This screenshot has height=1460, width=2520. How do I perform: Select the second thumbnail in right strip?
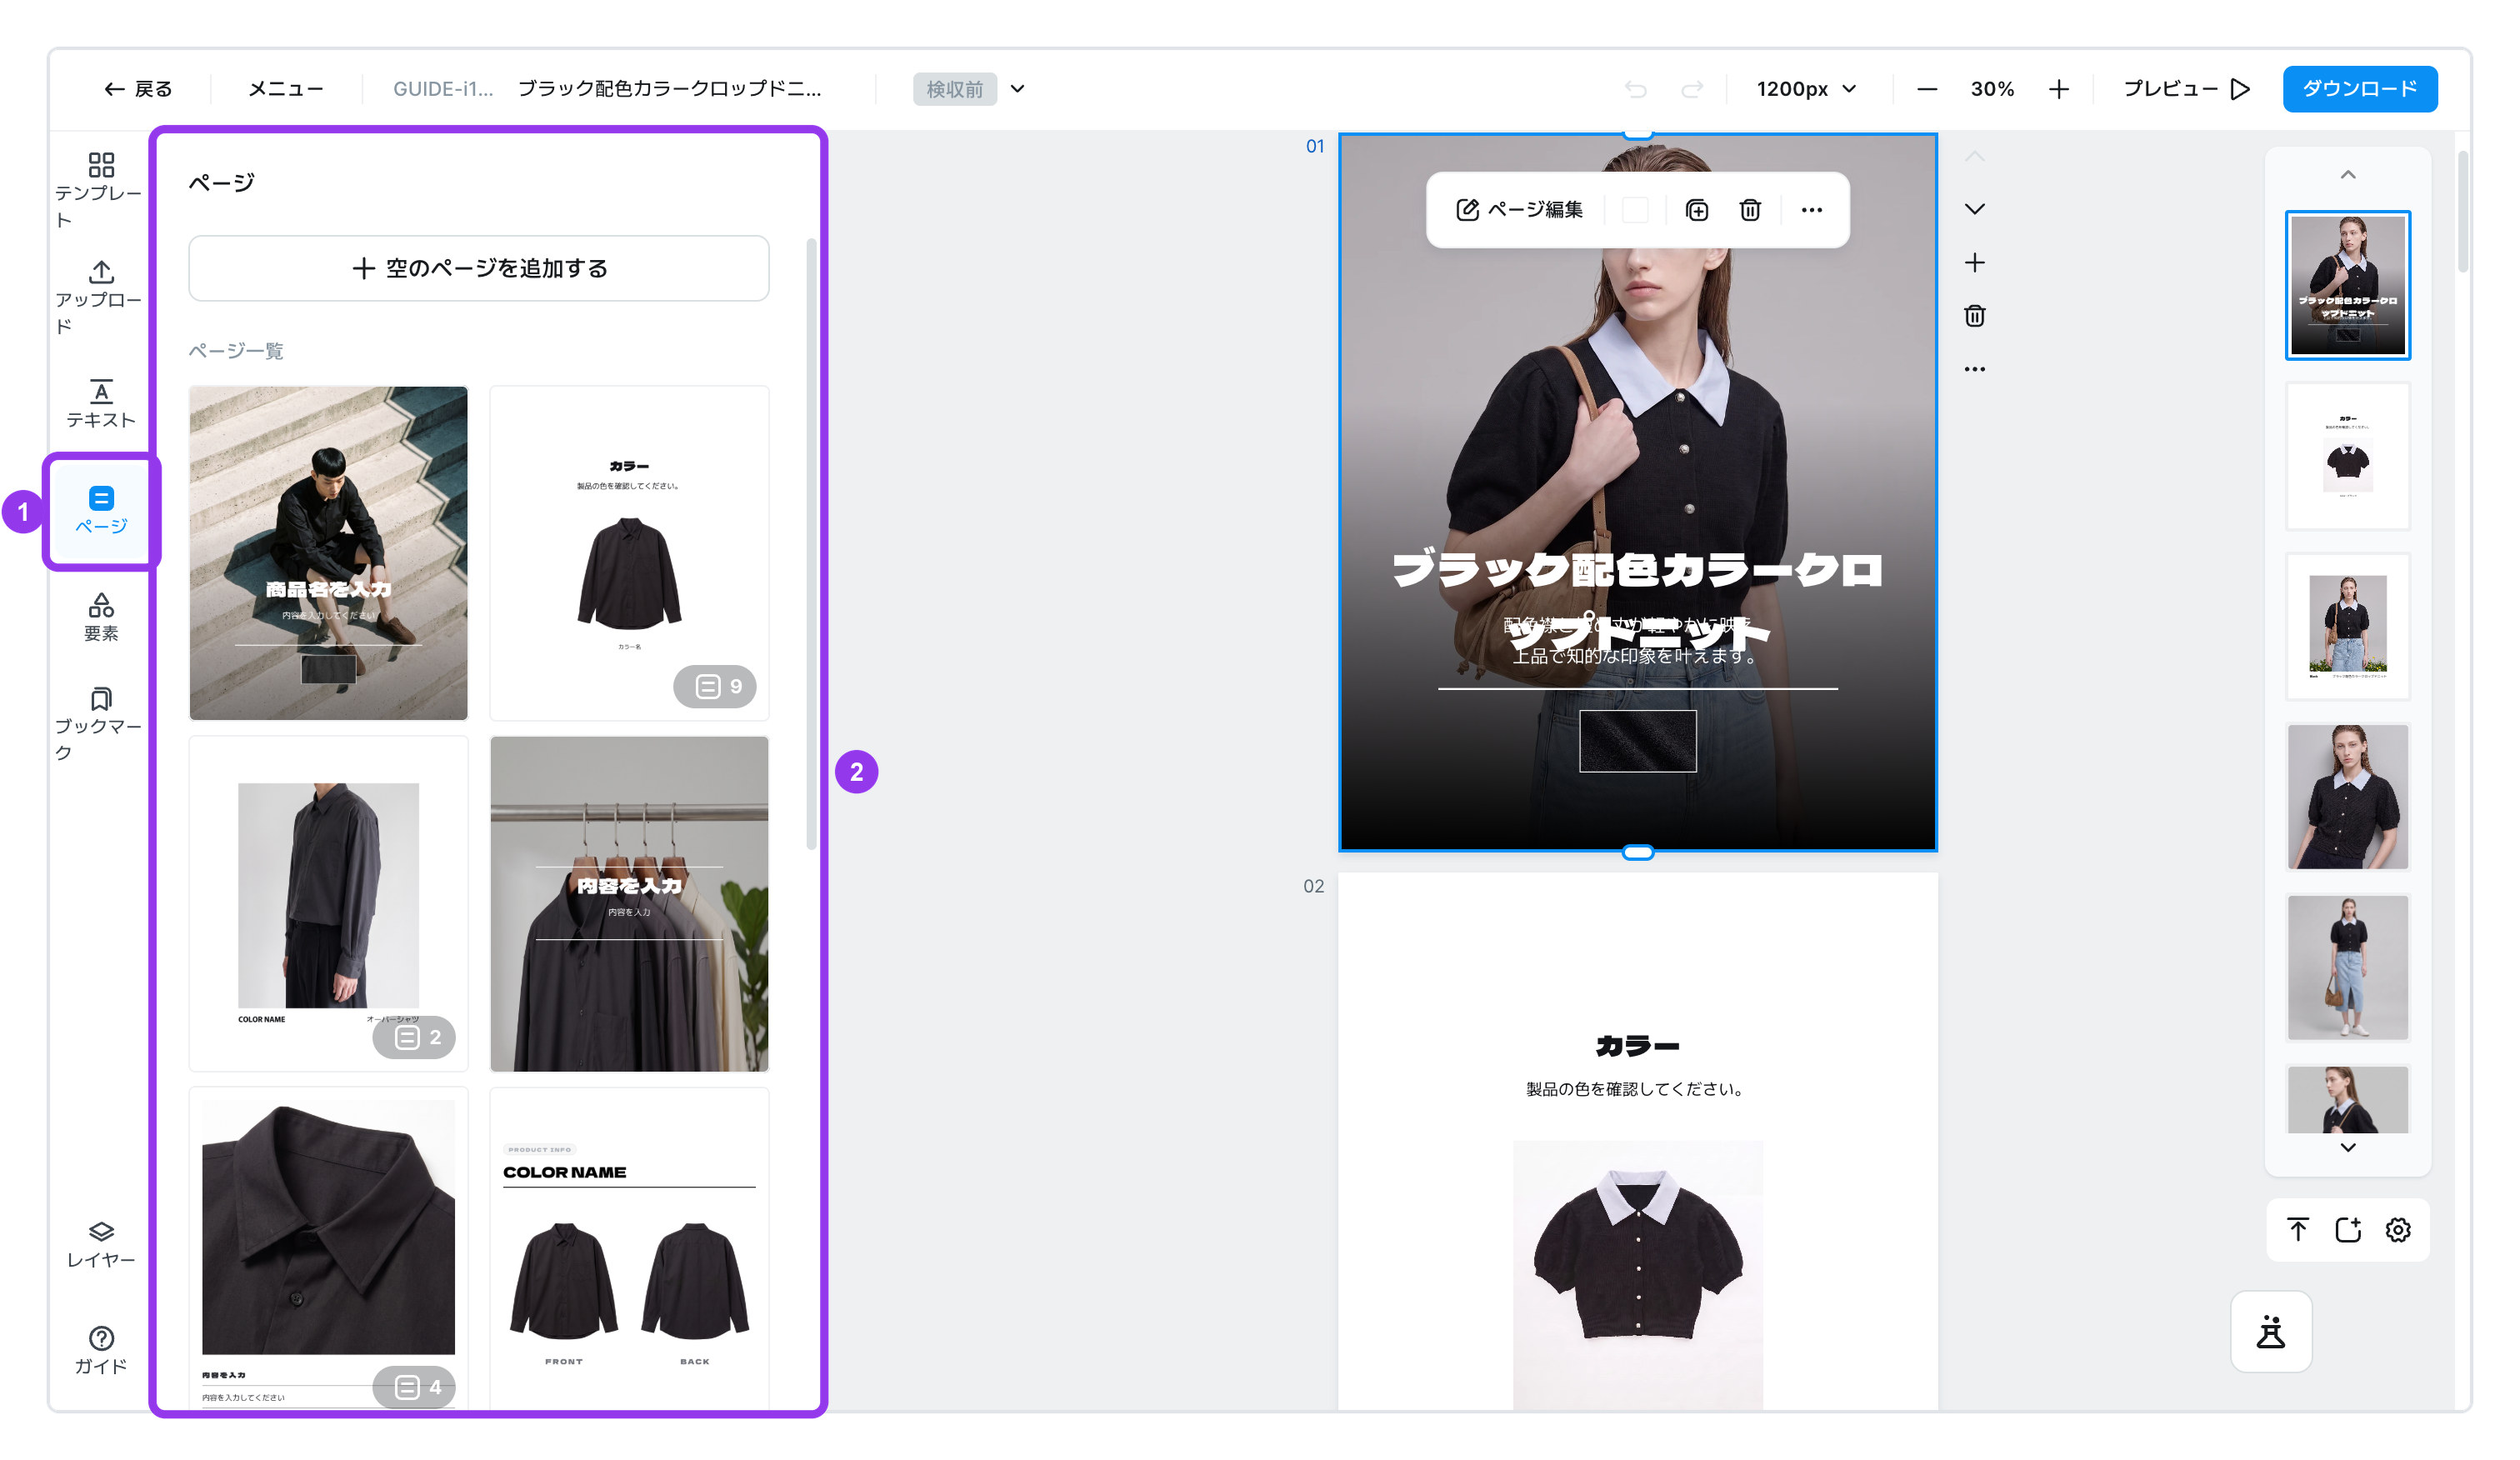tap(2347, 456)
